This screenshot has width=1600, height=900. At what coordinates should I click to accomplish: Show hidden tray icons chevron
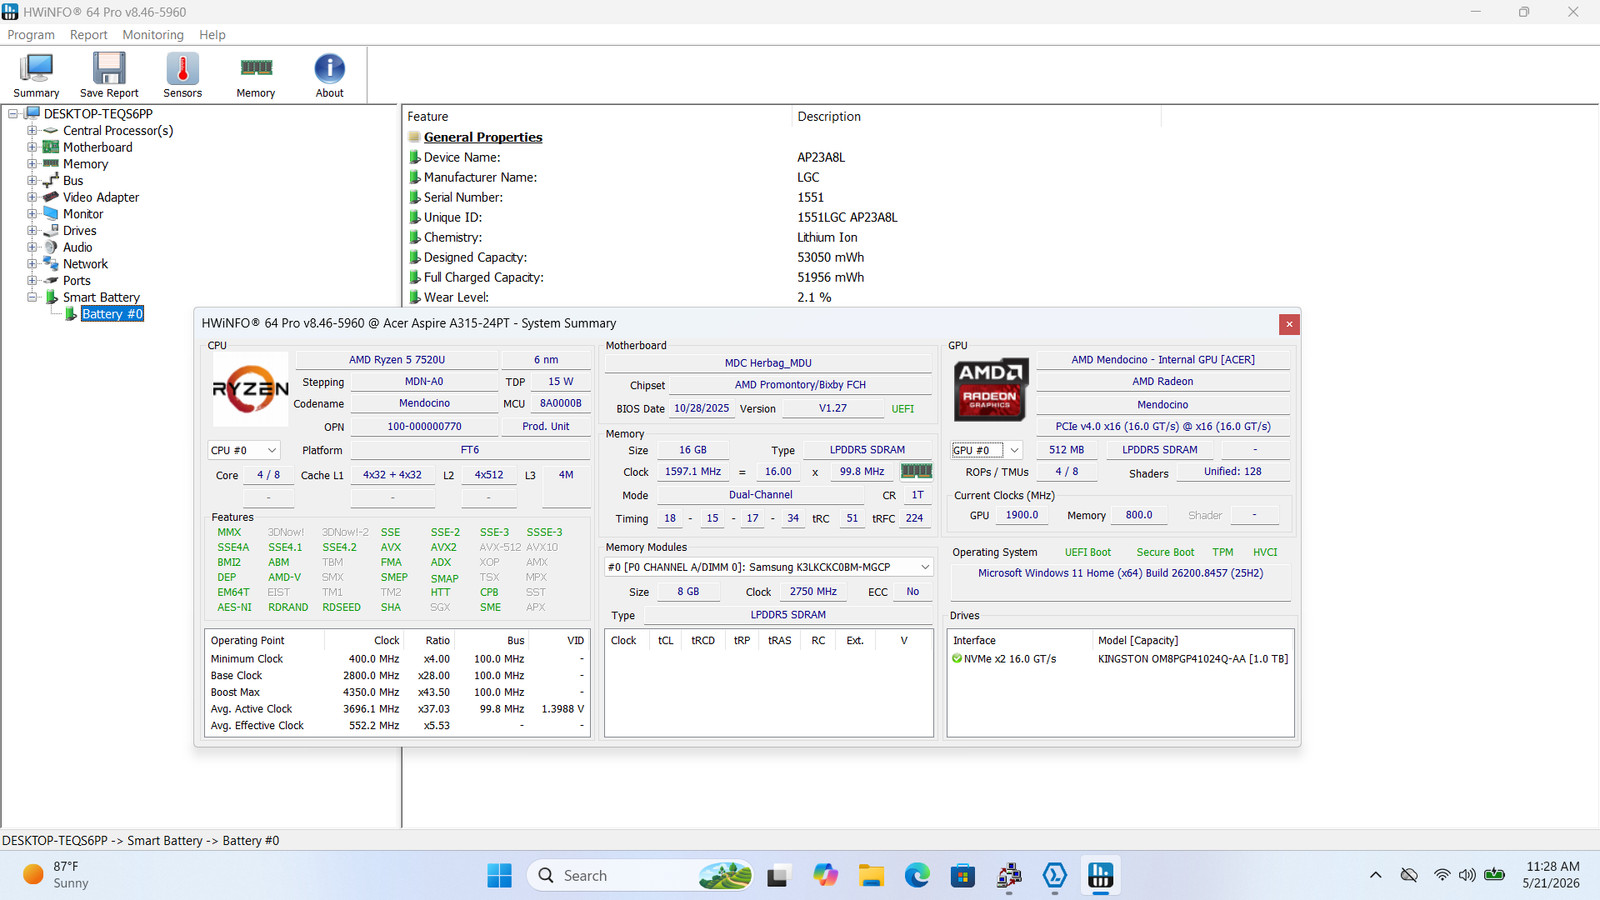(x=1376, y=875)
